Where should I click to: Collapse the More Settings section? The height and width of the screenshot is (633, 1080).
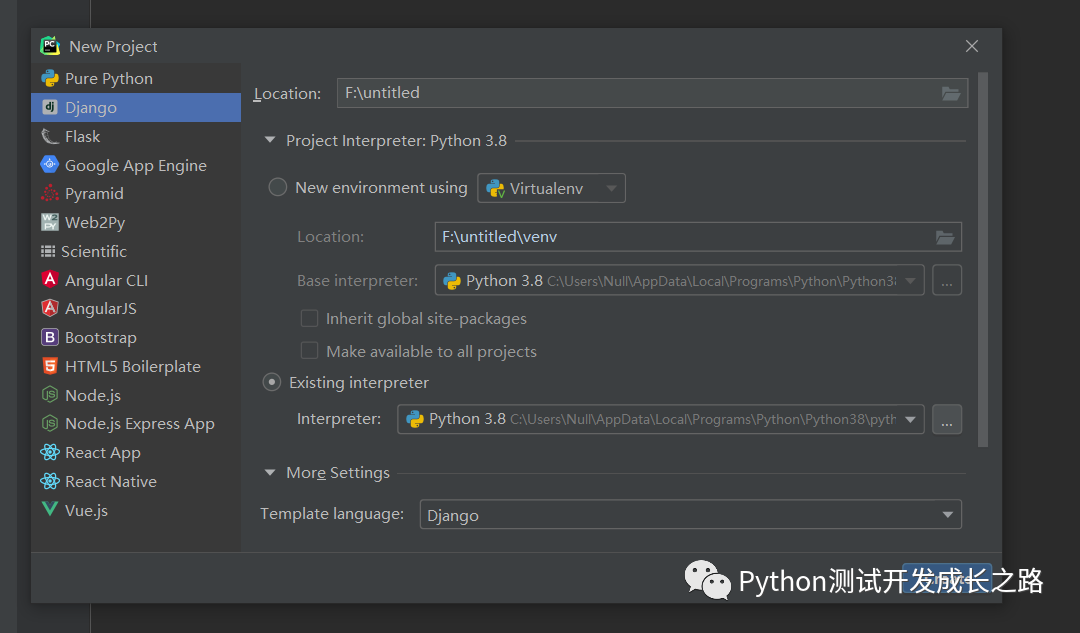[x=270, y=473]
